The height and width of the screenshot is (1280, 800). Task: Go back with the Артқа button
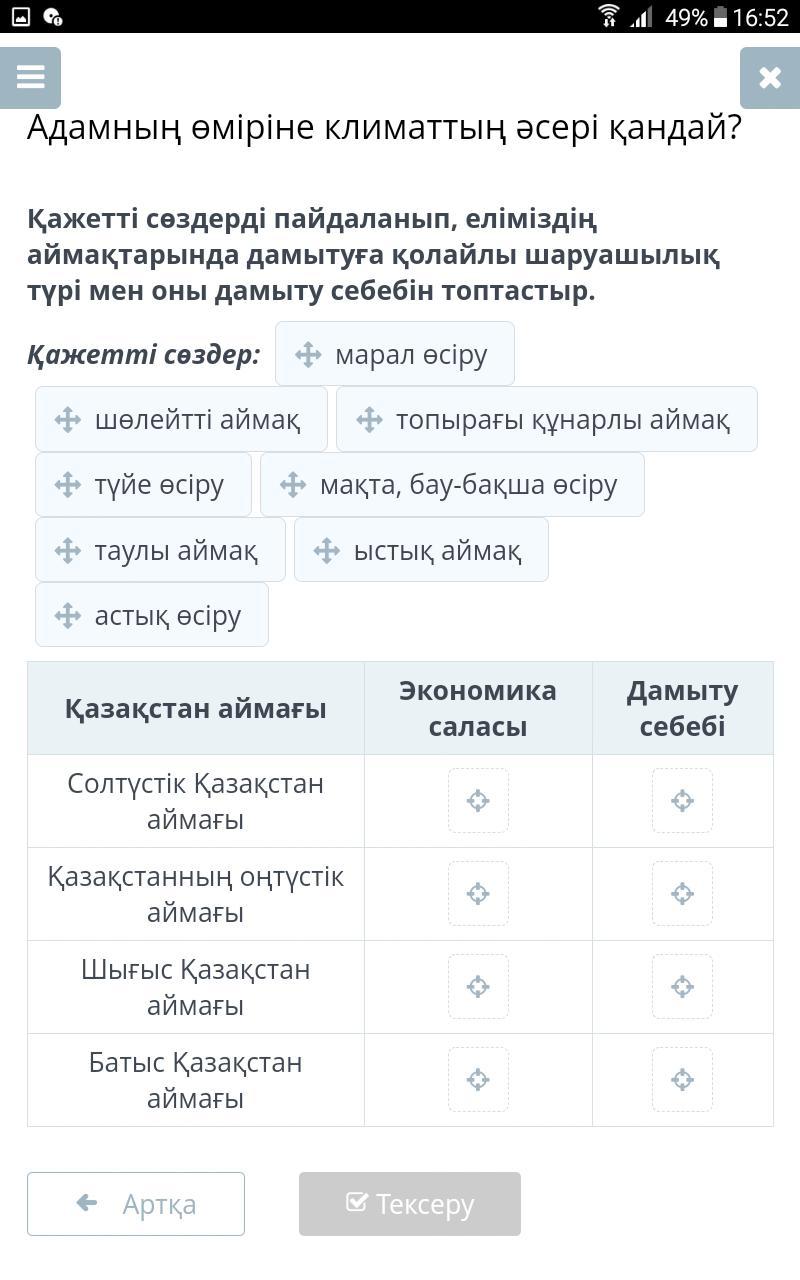[x=136, y=1204]
